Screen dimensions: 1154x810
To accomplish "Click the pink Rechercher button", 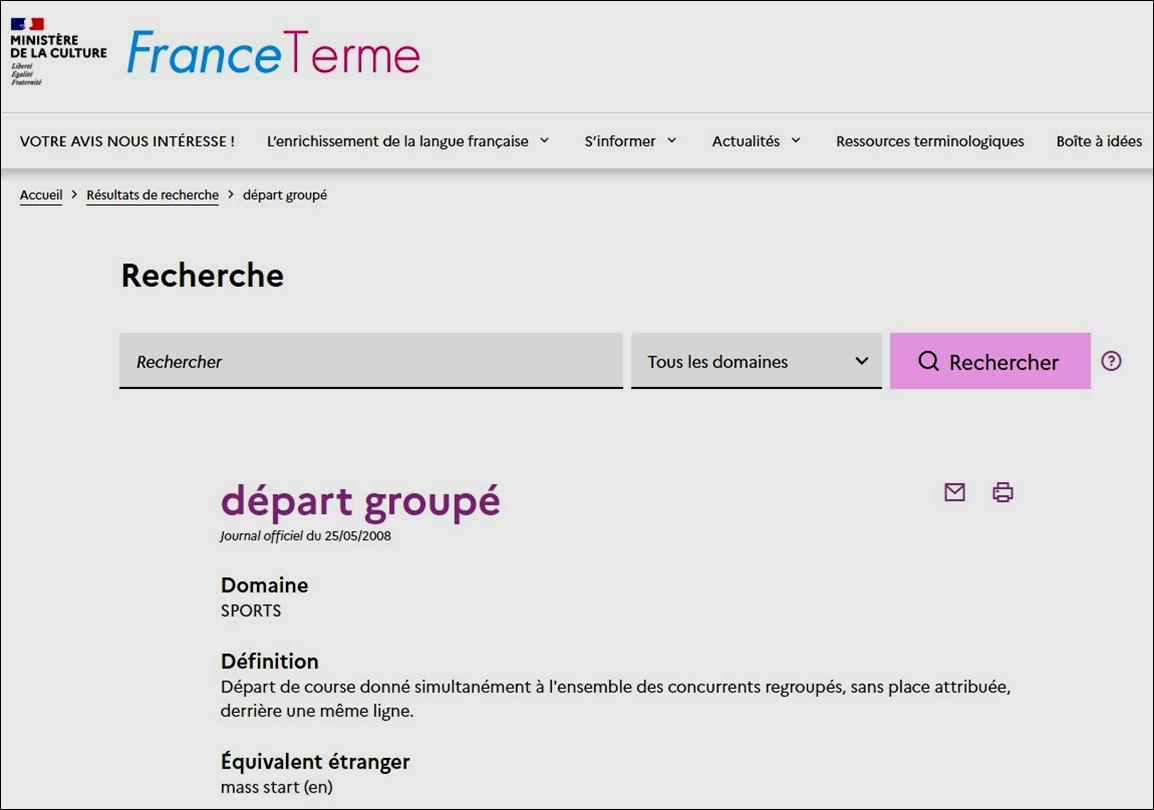I will tap(990, 361).
